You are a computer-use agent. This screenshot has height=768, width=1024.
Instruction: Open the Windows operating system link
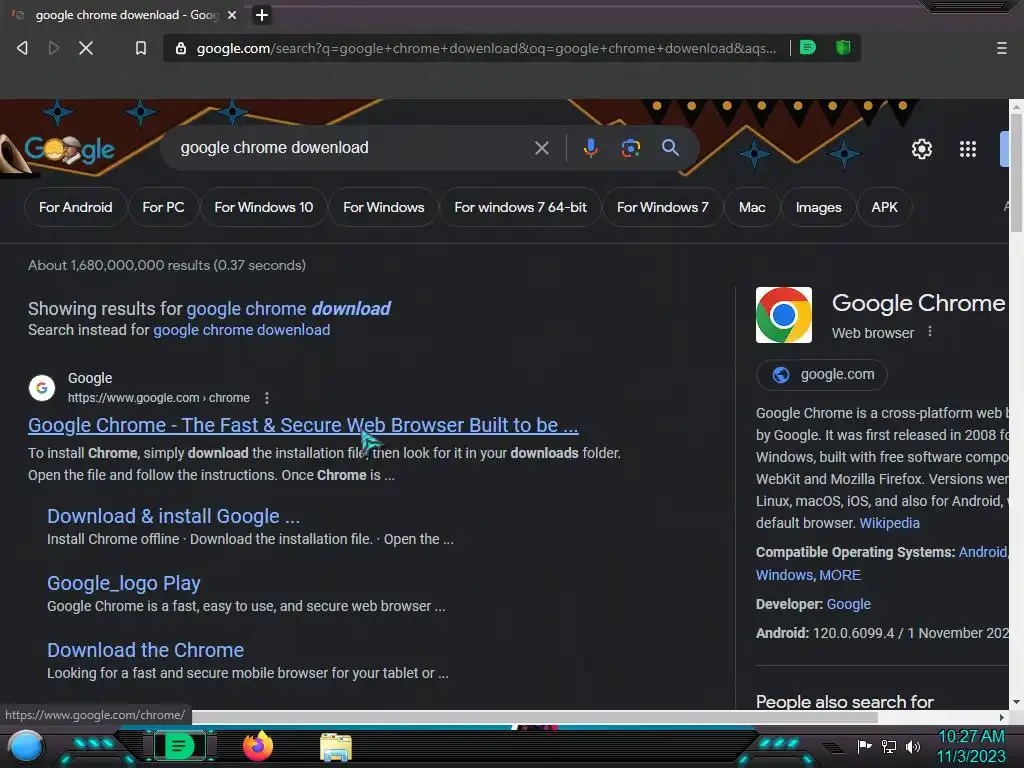pyautogui.click(x=785, y=575)
